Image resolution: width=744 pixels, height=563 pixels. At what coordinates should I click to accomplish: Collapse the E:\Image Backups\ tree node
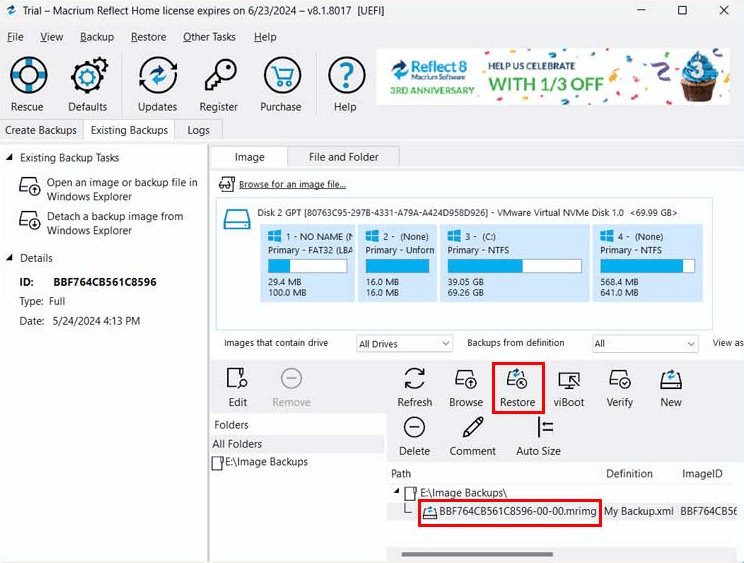coord(397,491)
